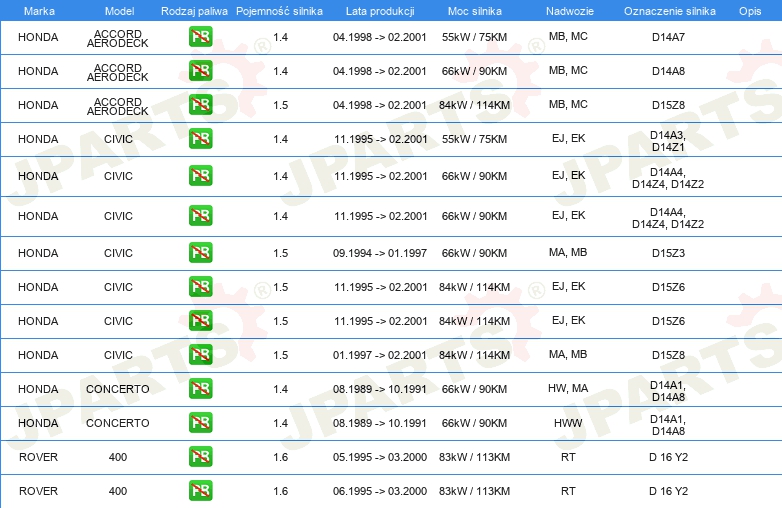Click fuel icon in Civic D14A3 row

(200, 139)
